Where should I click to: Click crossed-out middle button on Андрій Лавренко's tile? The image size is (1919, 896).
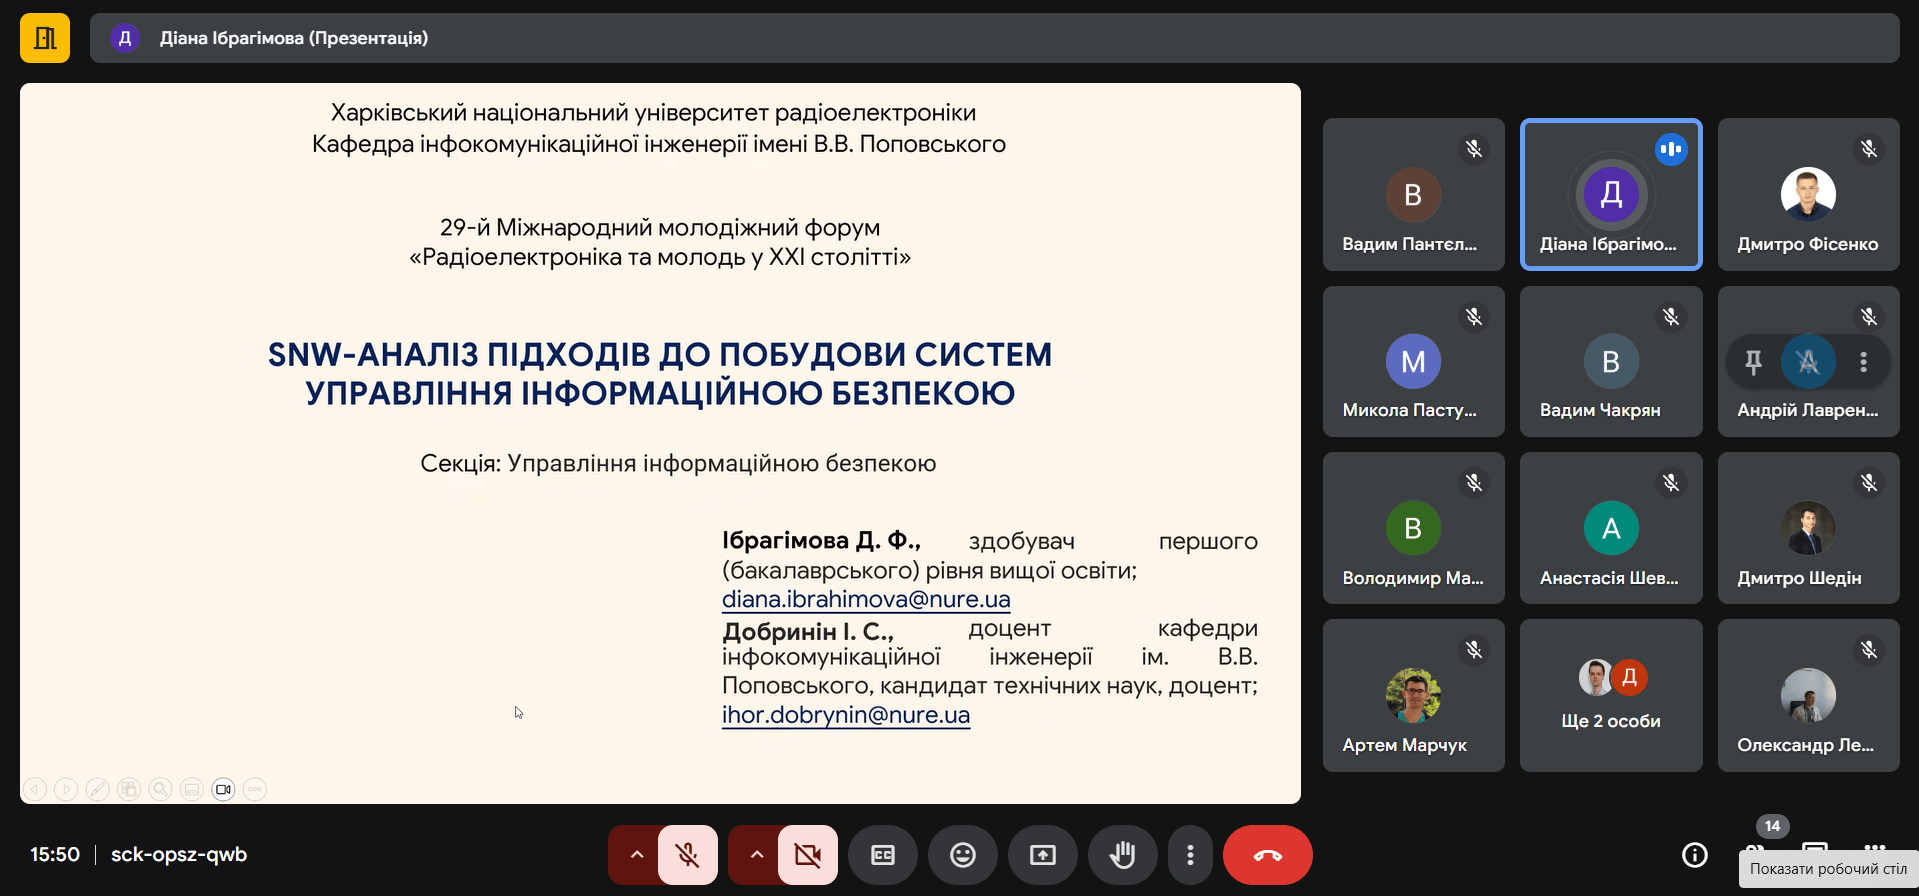(x=1808, y=362)
